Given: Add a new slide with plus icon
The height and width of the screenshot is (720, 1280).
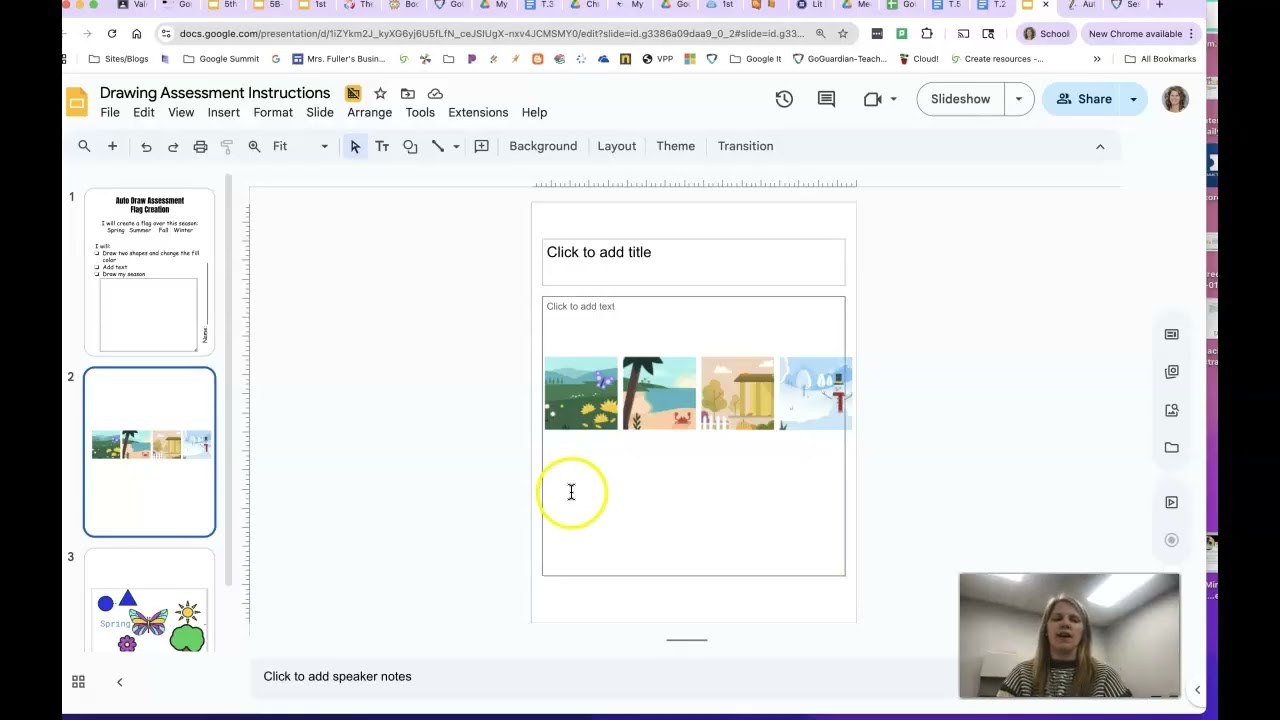Looking at the screenshot, I should point(112,146).
